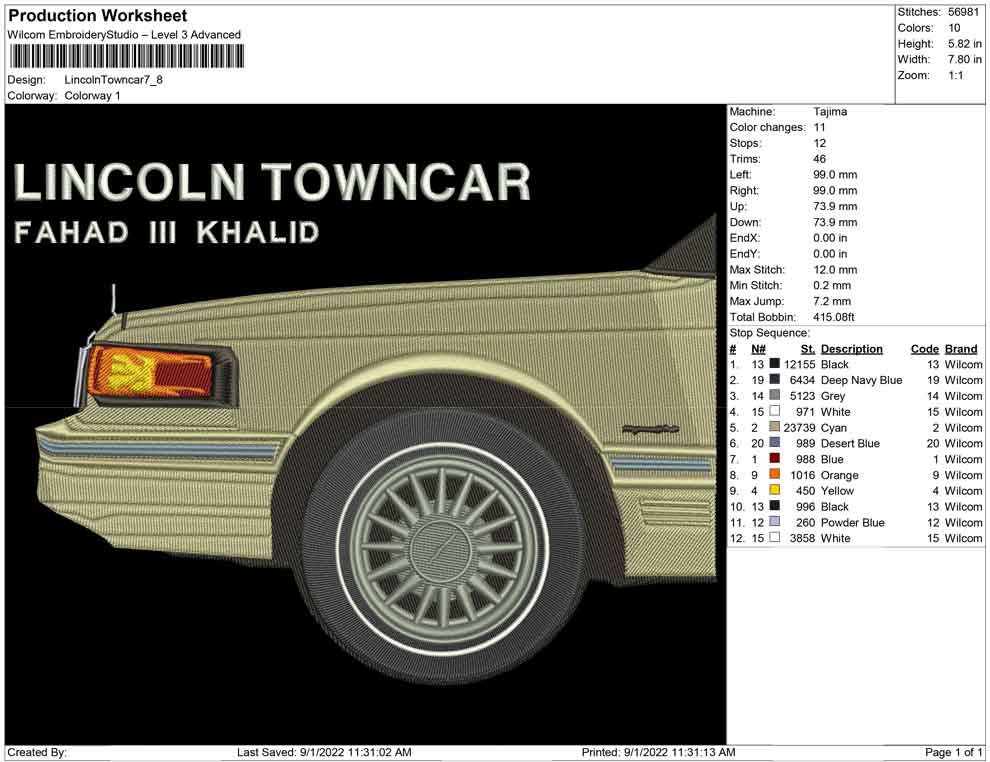990x762 pixels.
Task: Click the 'Desert Blue' description
Action: coord(850,443)
